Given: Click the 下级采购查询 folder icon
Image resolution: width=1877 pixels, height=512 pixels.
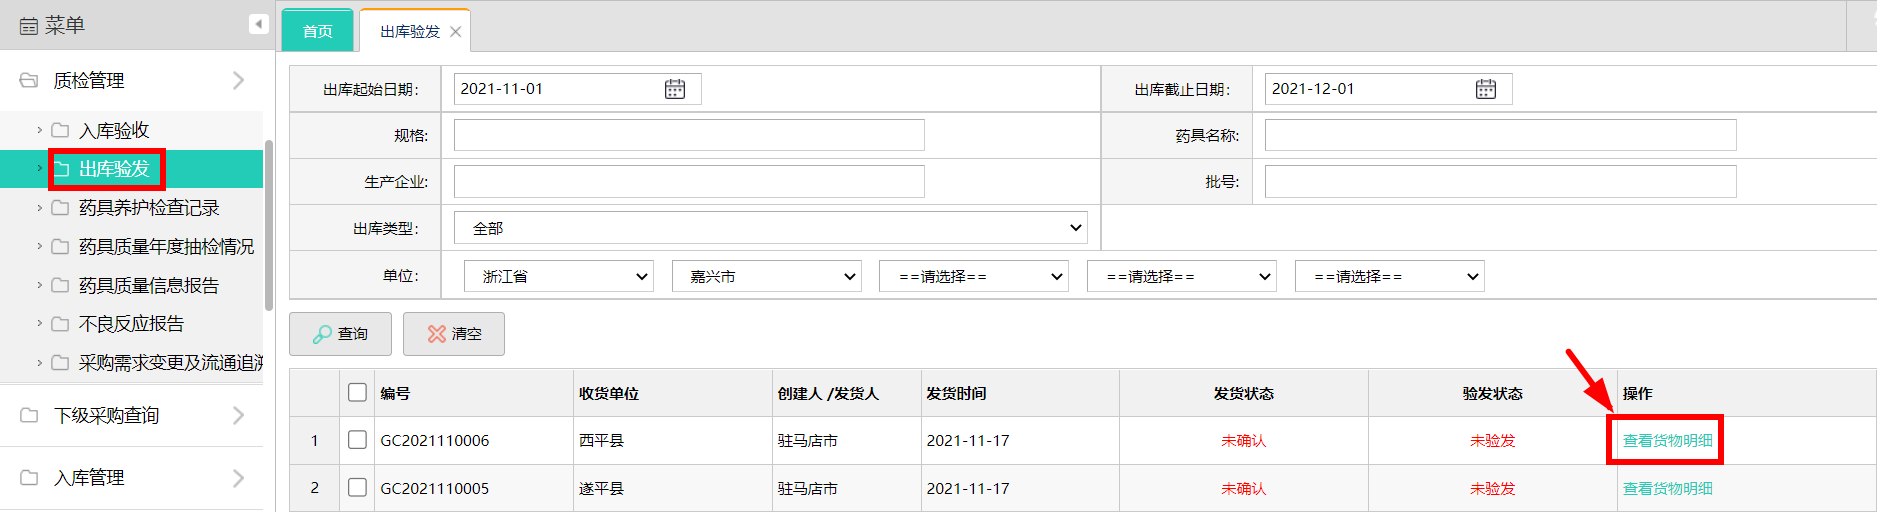Looking at the screenshot, I should [29, 415].
